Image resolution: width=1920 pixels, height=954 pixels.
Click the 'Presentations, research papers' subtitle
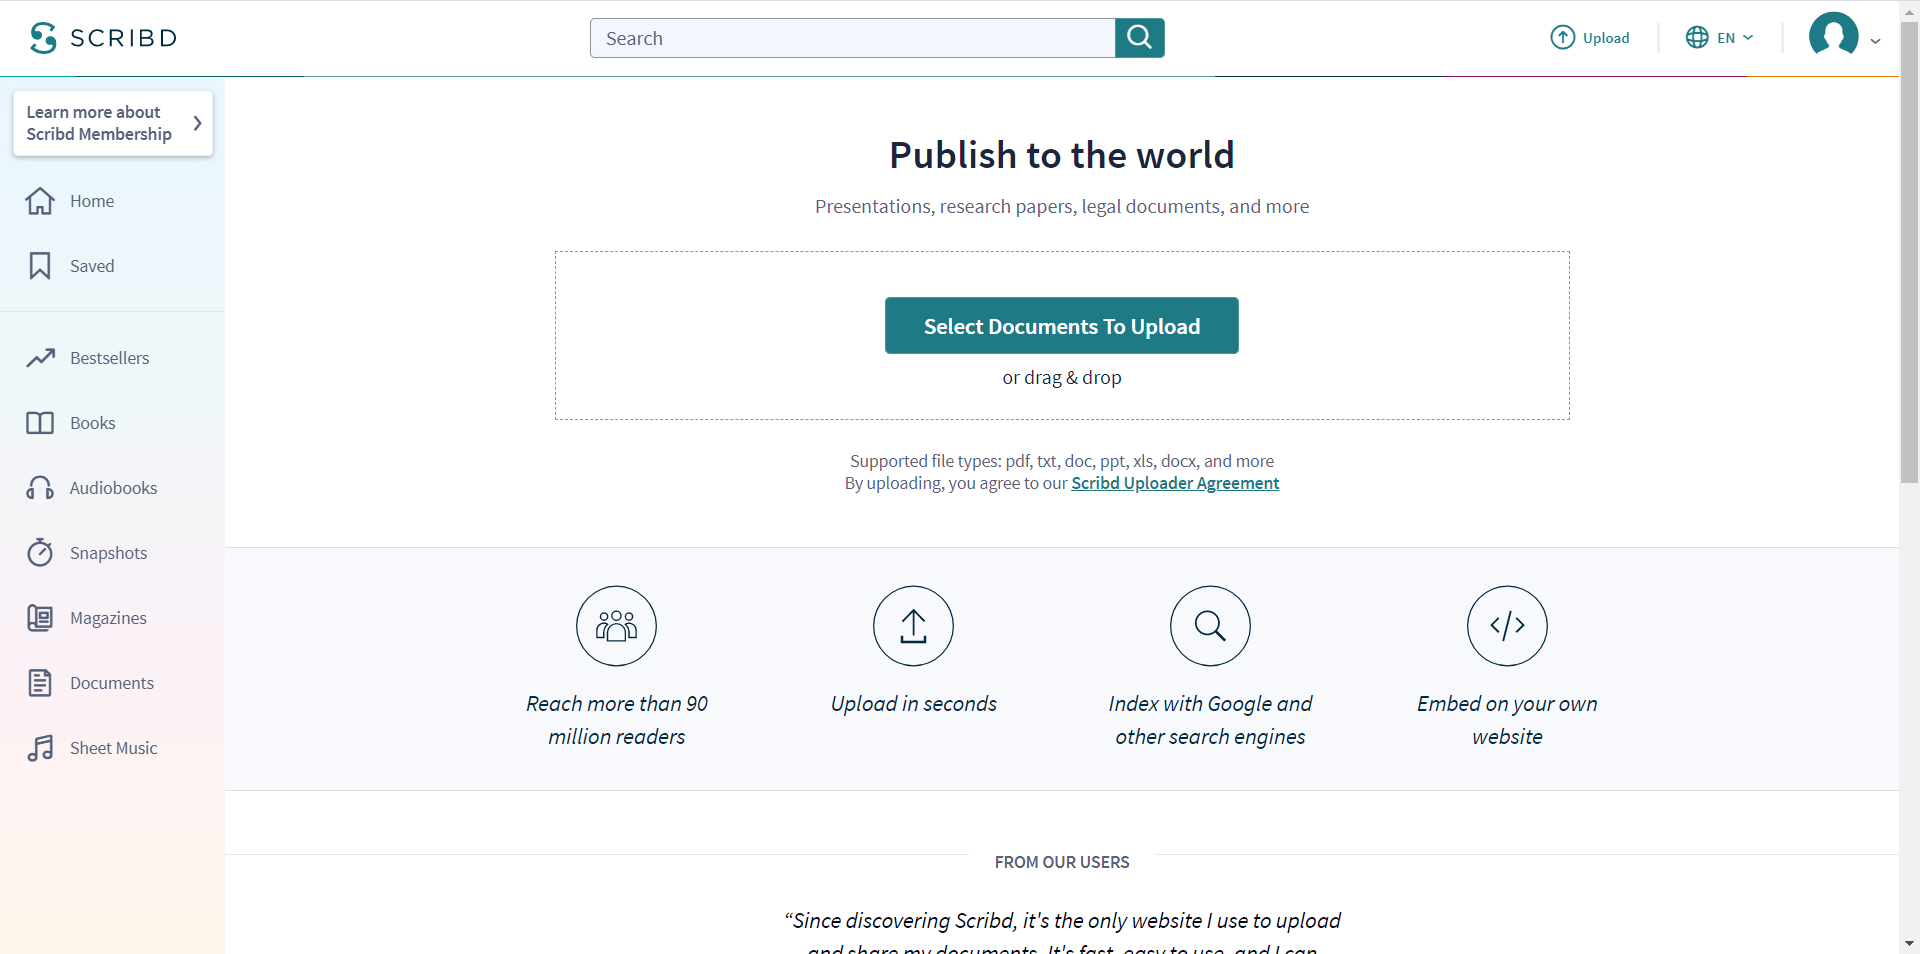1062,206
